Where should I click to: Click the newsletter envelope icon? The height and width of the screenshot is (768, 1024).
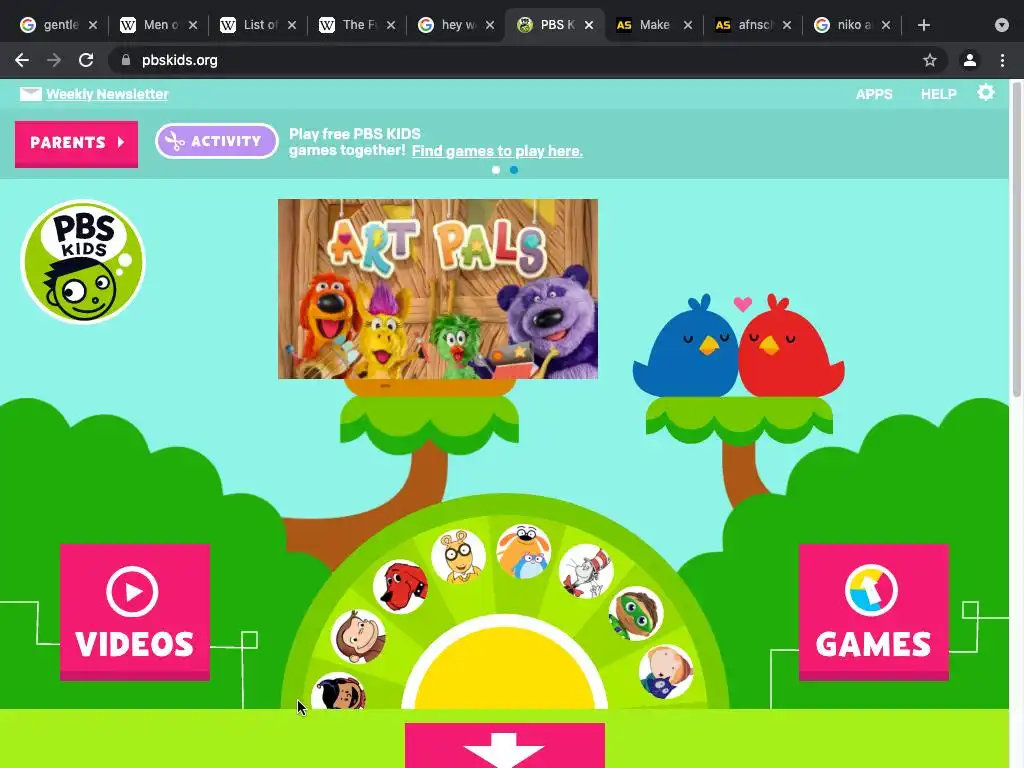[x=30, y=94]
